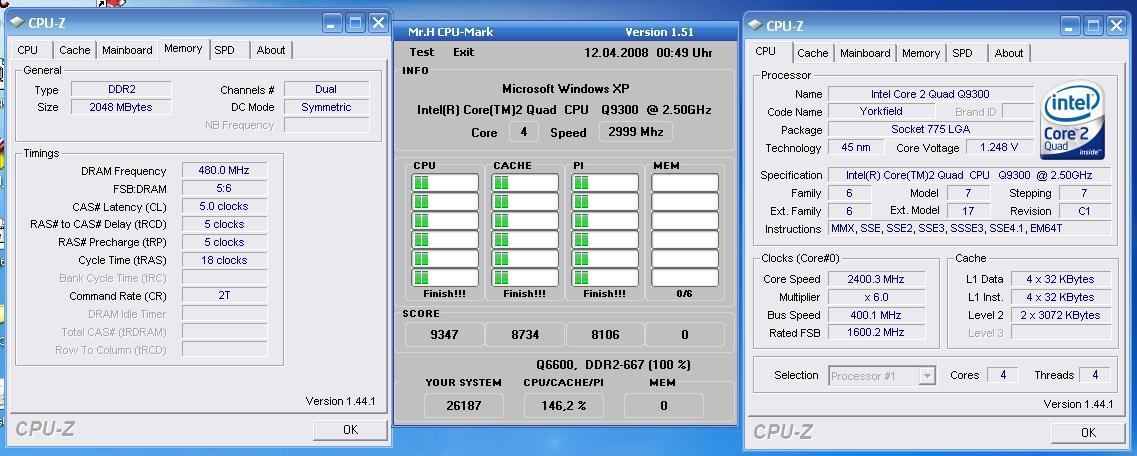Click Exit in Mr.H CPU-Mark menu

click(x=463, y=52)
